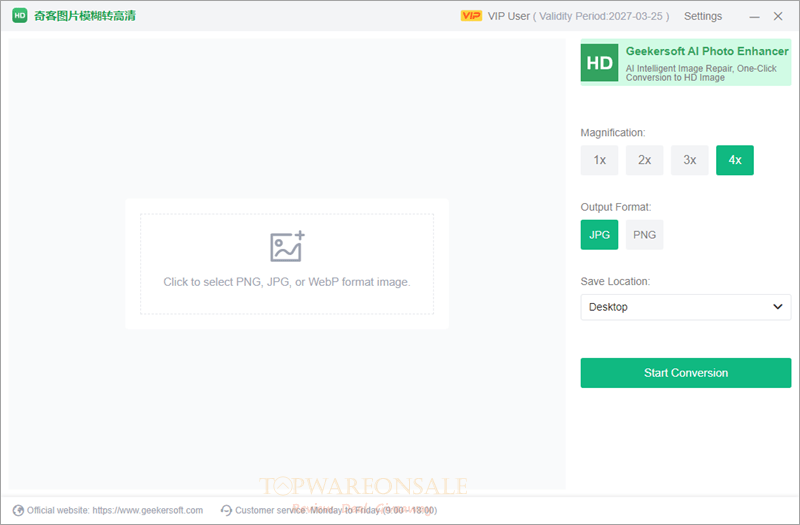
Task: Minimize the application window
Action: tap(755, 17)
